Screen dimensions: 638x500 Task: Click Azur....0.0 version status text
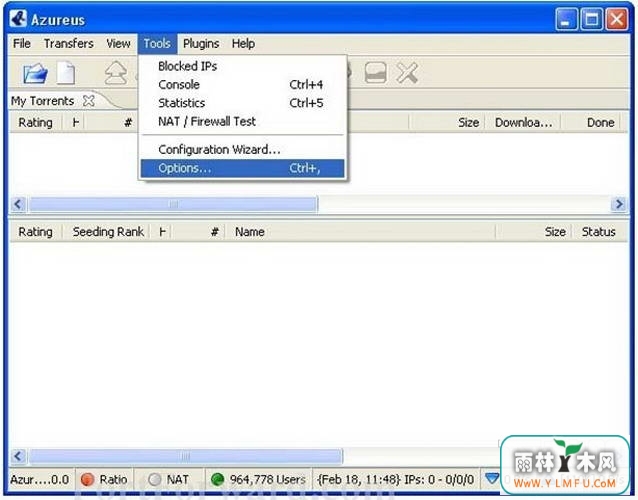39,480
